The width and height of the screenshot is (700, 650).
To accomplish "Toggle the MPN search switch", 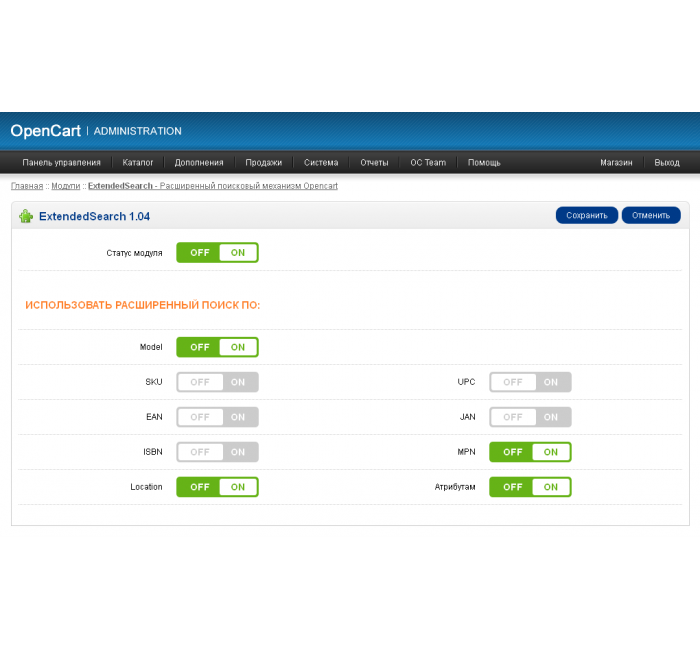I will (x=530, y=452).
